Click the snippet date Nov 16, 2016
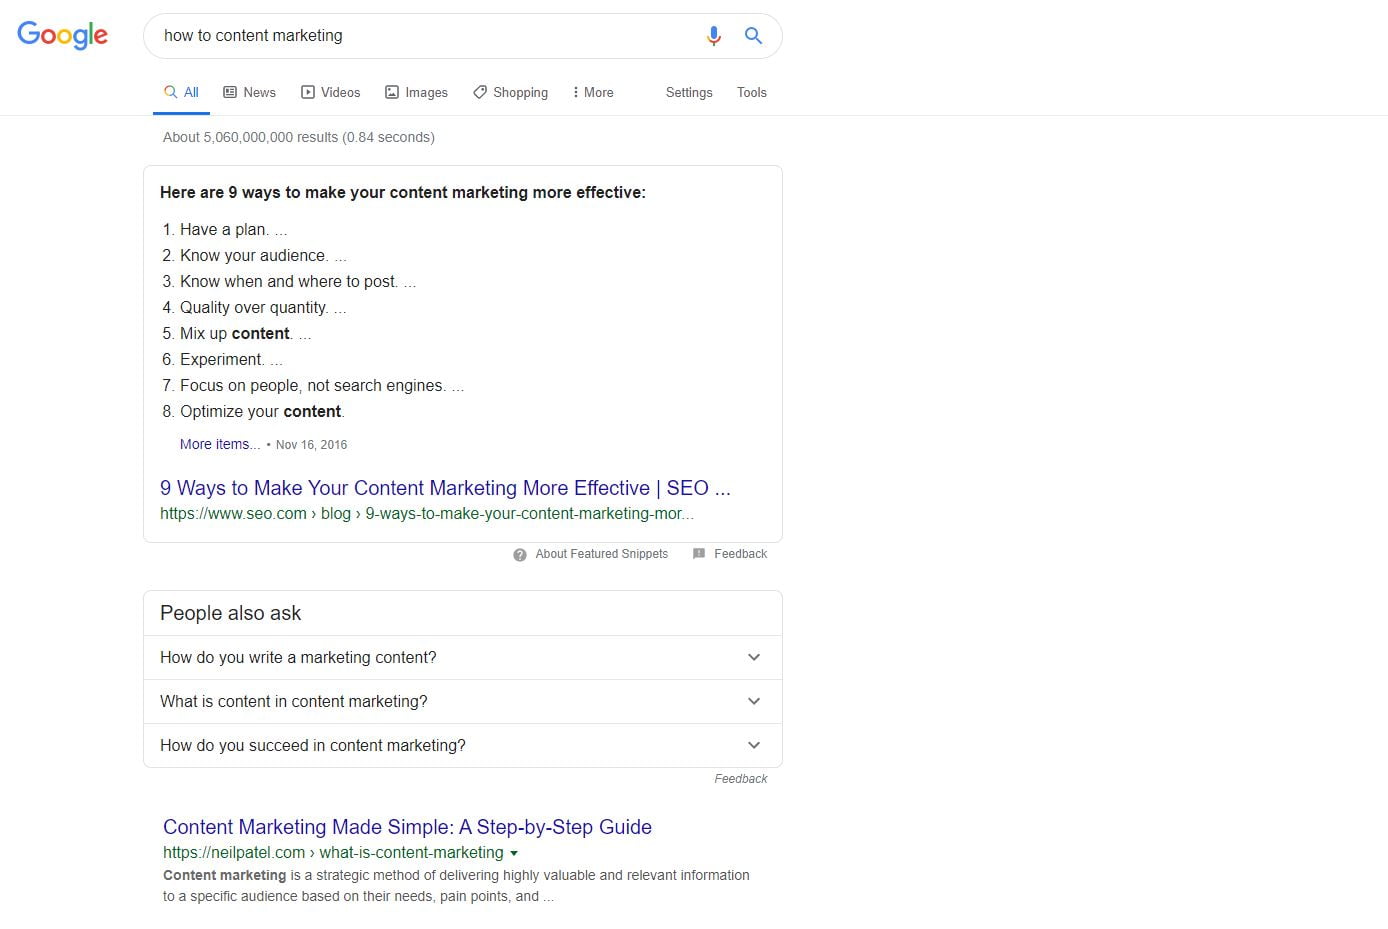 (x=311, y=445)
